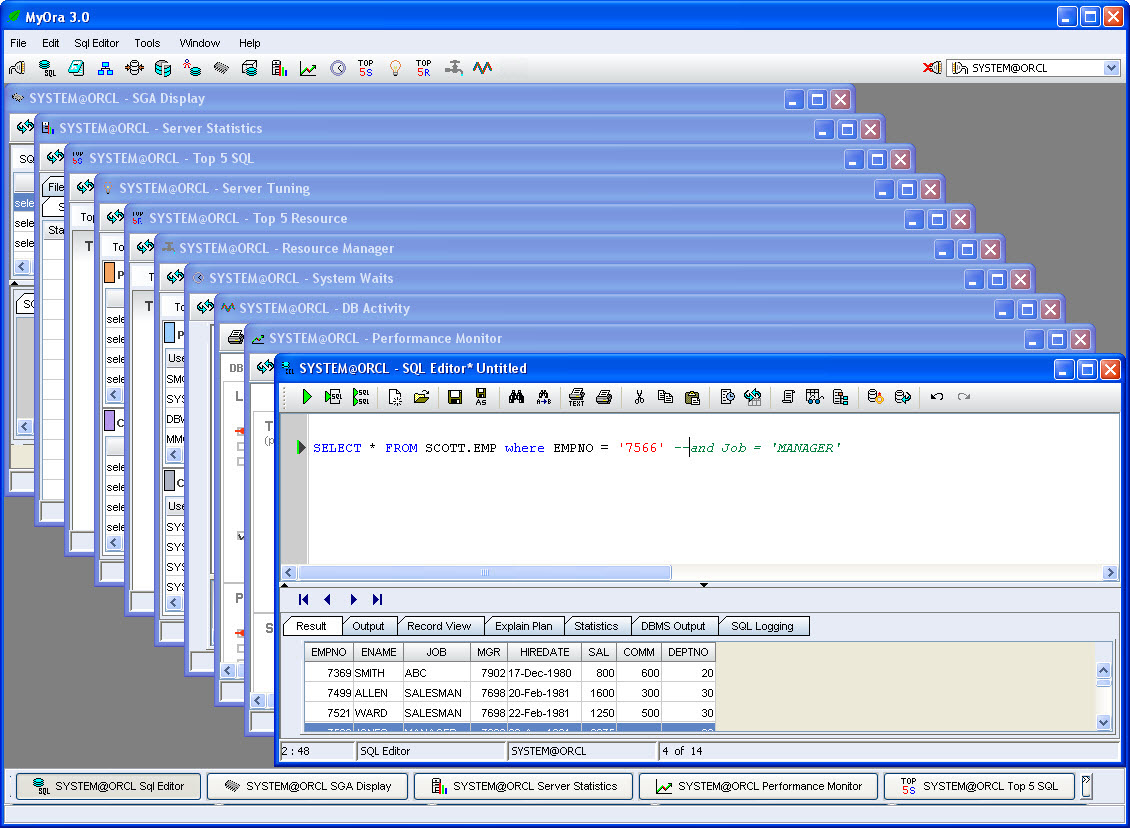The height and width of the screenshot is (828, 1130).
Task: Open the Tools menu
Action: 147,43
